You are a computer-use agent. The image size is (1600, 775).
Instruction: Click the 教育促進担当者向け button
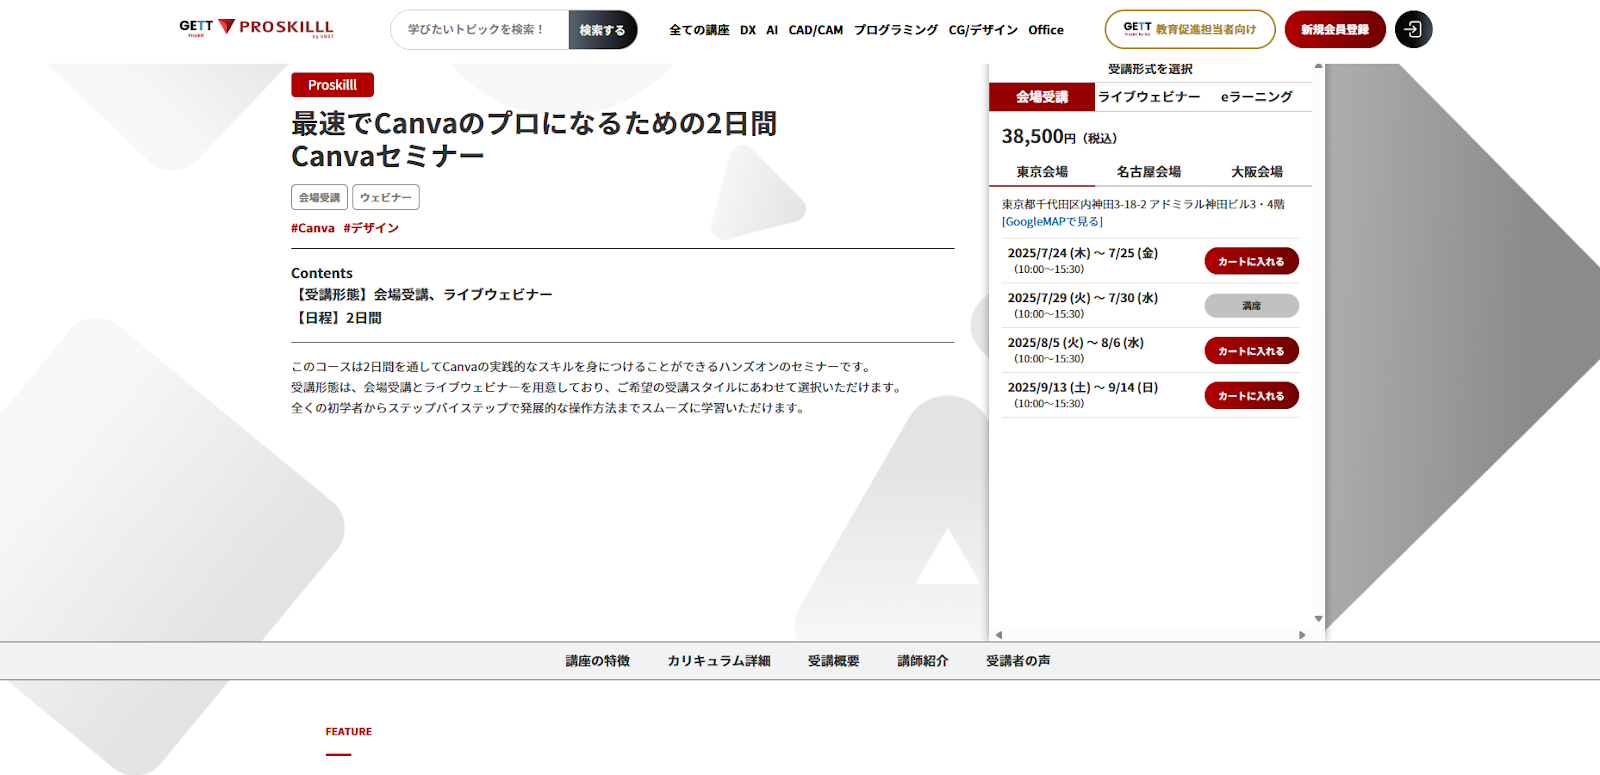click(x=1190, y=29)
